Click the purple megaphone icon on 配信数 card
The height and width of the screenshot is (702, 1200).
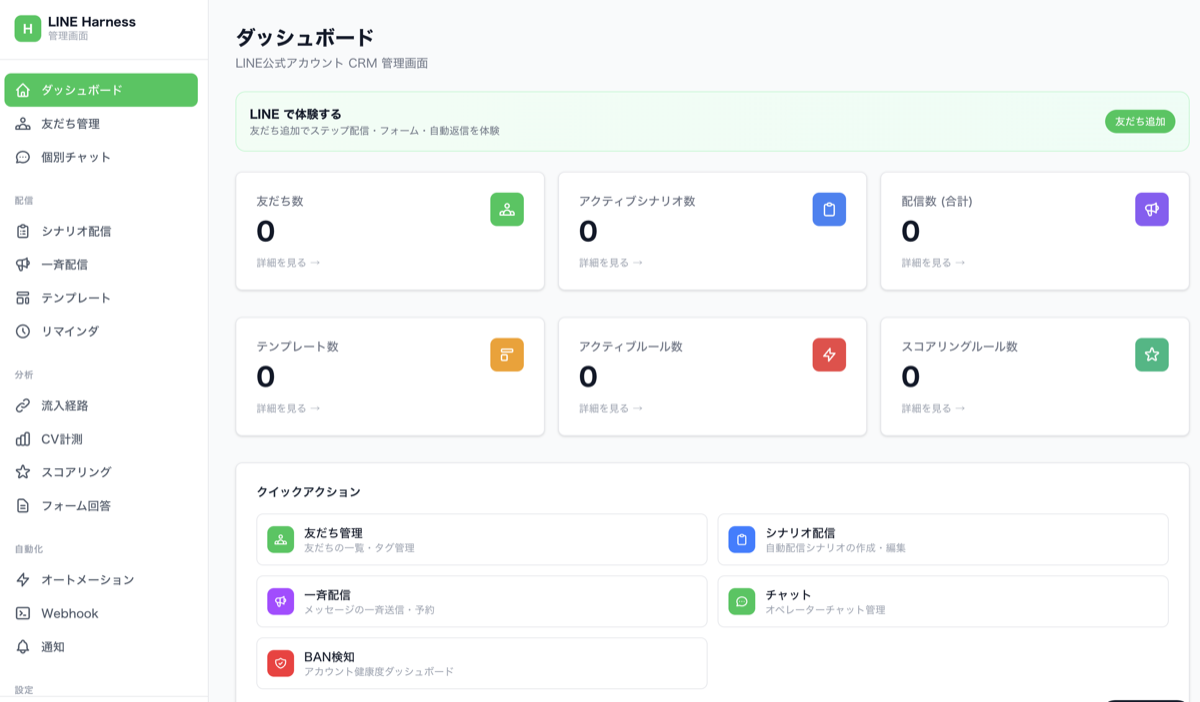[x=1152, y=209]
